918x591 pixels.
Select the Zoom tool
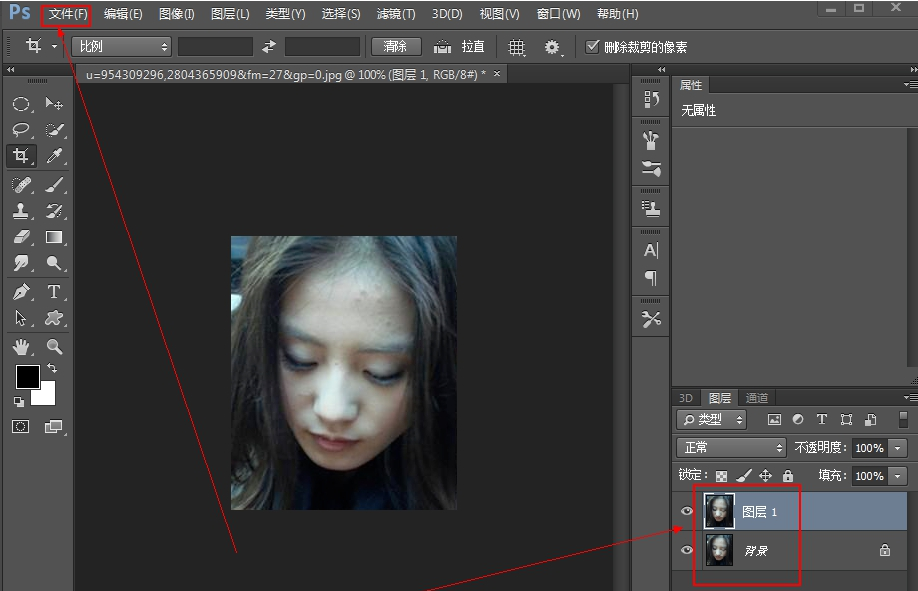pyautogui.click(x=54, y=347)
